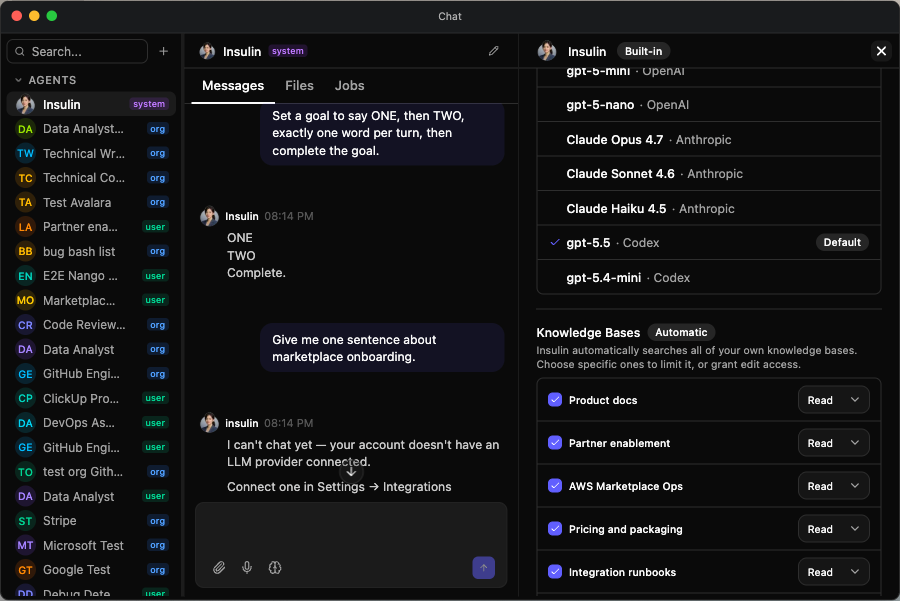
Task: Start voice input with the microphone icon
Action: point(247,568)
